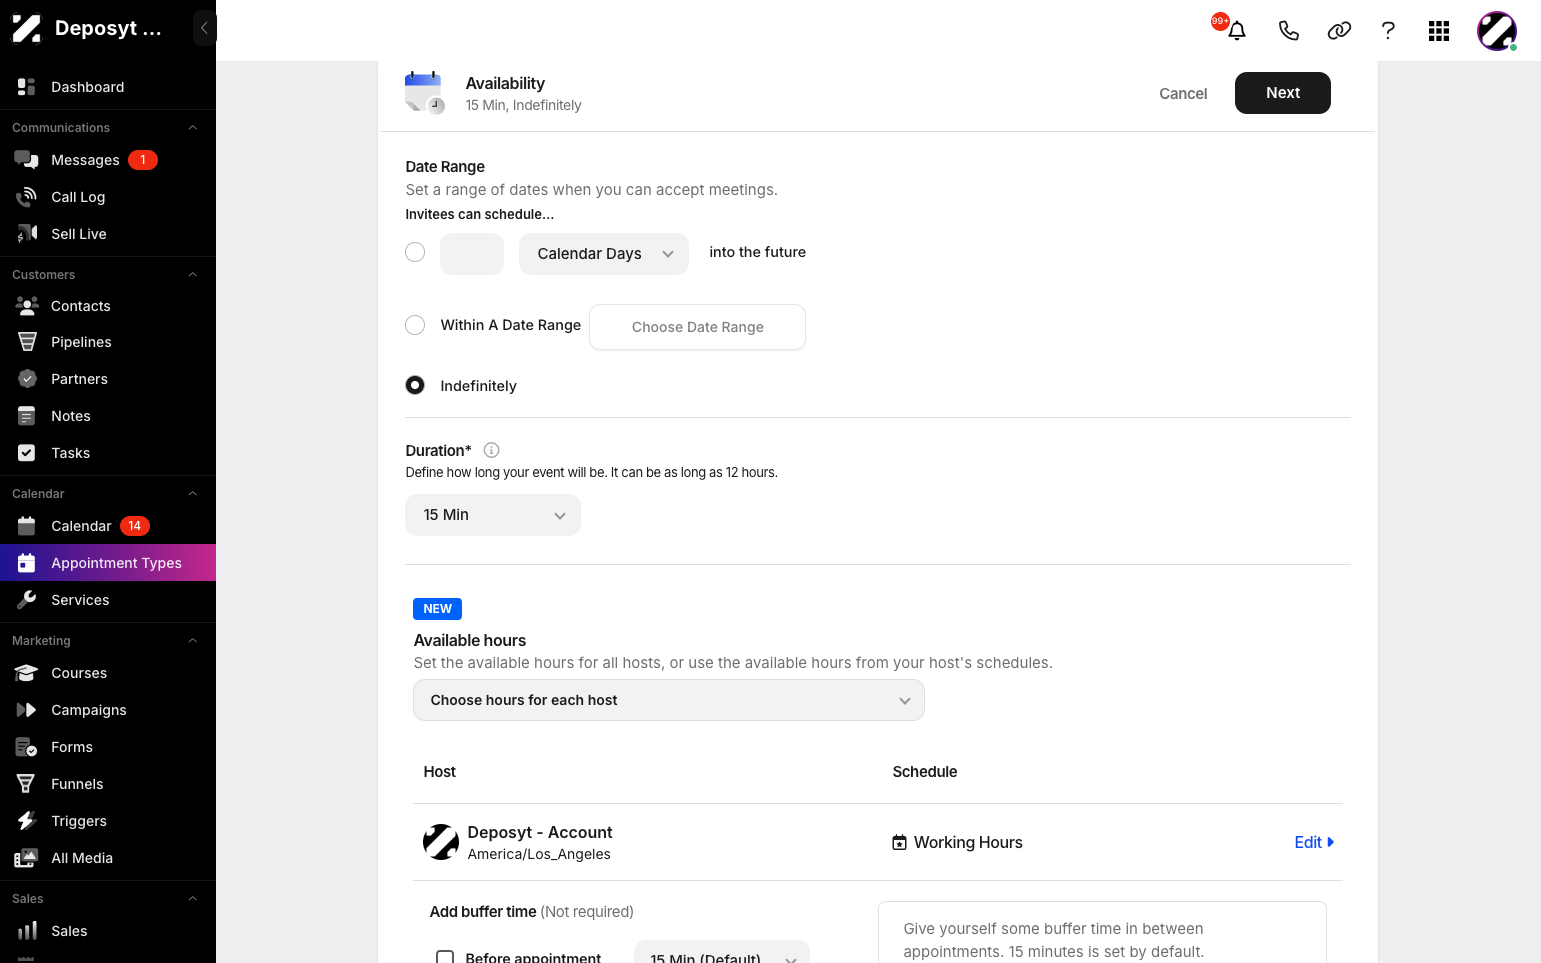This screenshot has width=1541, height=963.
Task: Select the days-into-the-future radio button
Action: 415,252
